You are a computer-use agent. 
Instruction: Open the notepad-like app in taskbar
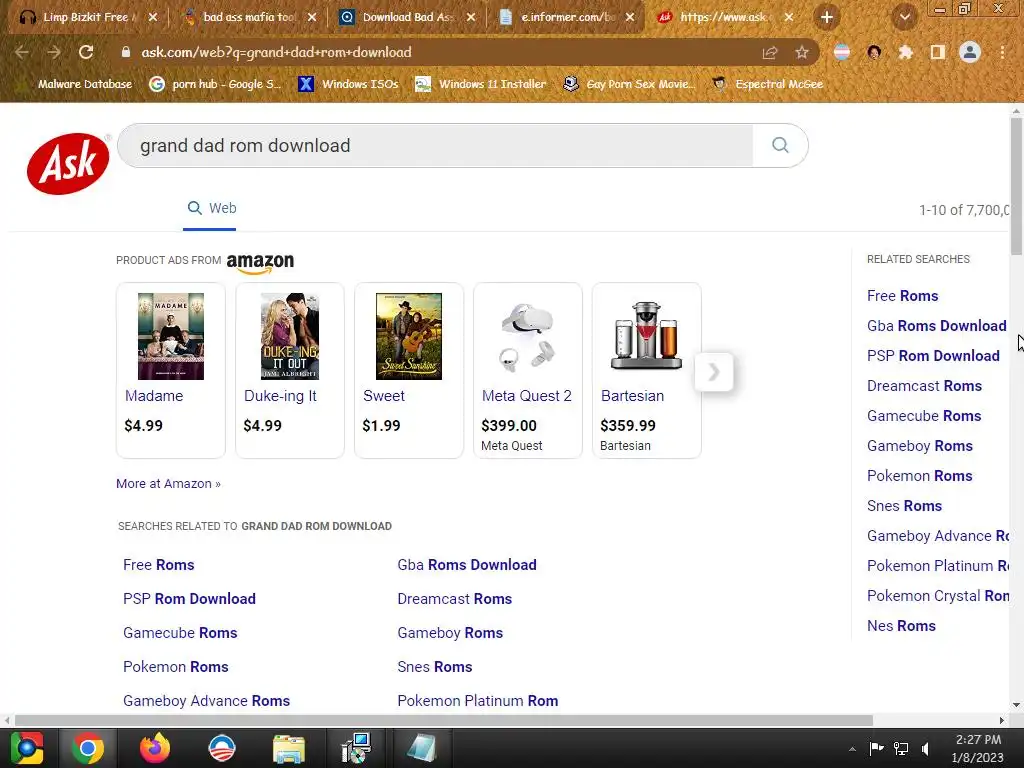click(x=421, y=748)
